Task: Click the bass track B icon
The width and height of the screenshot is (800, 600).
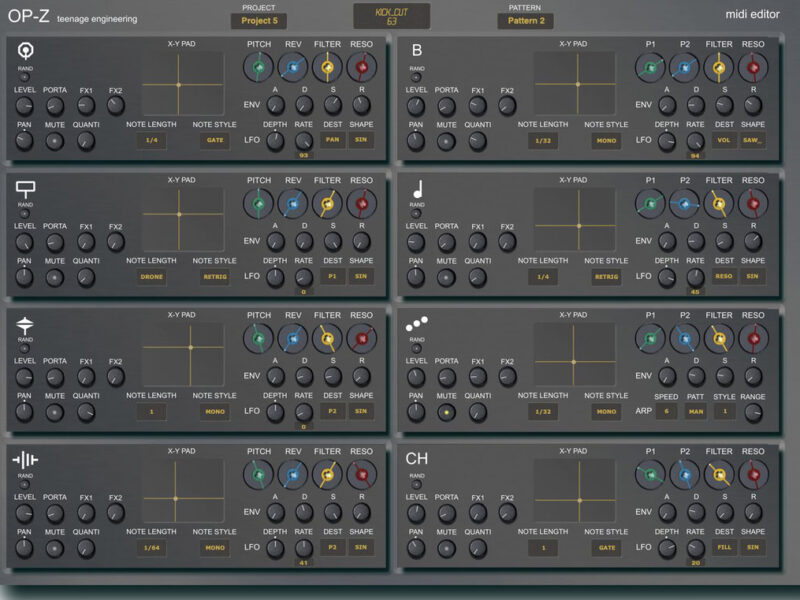Action: click(416, 52)
